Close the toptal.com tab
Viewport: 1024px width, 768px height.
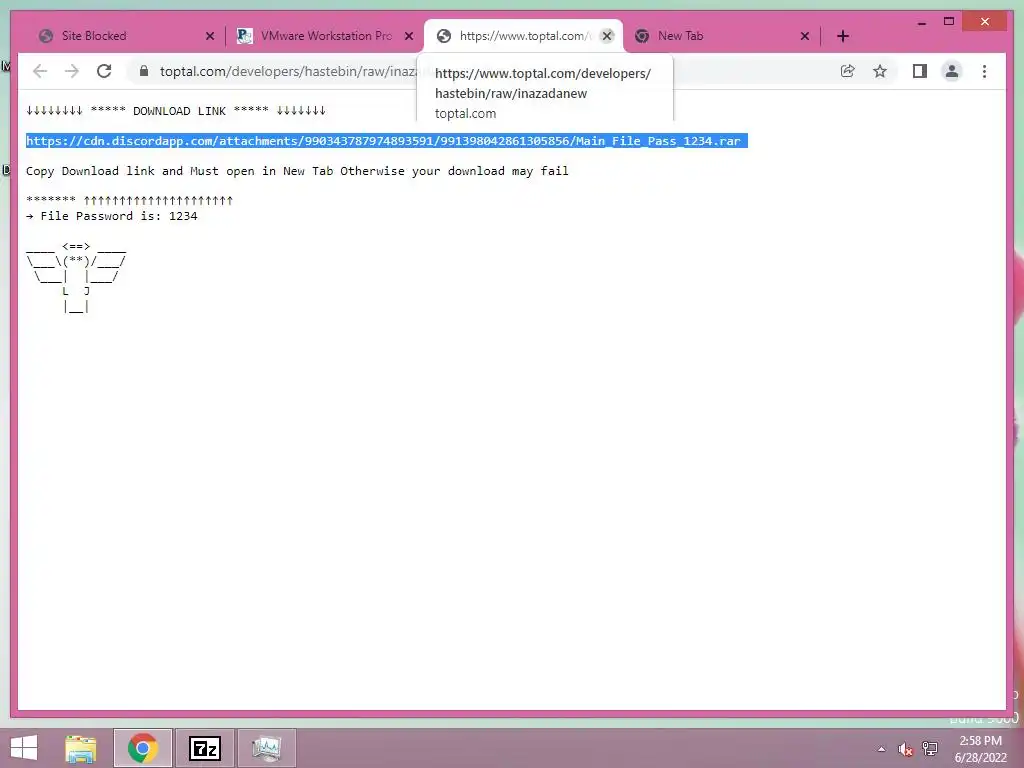607,36
